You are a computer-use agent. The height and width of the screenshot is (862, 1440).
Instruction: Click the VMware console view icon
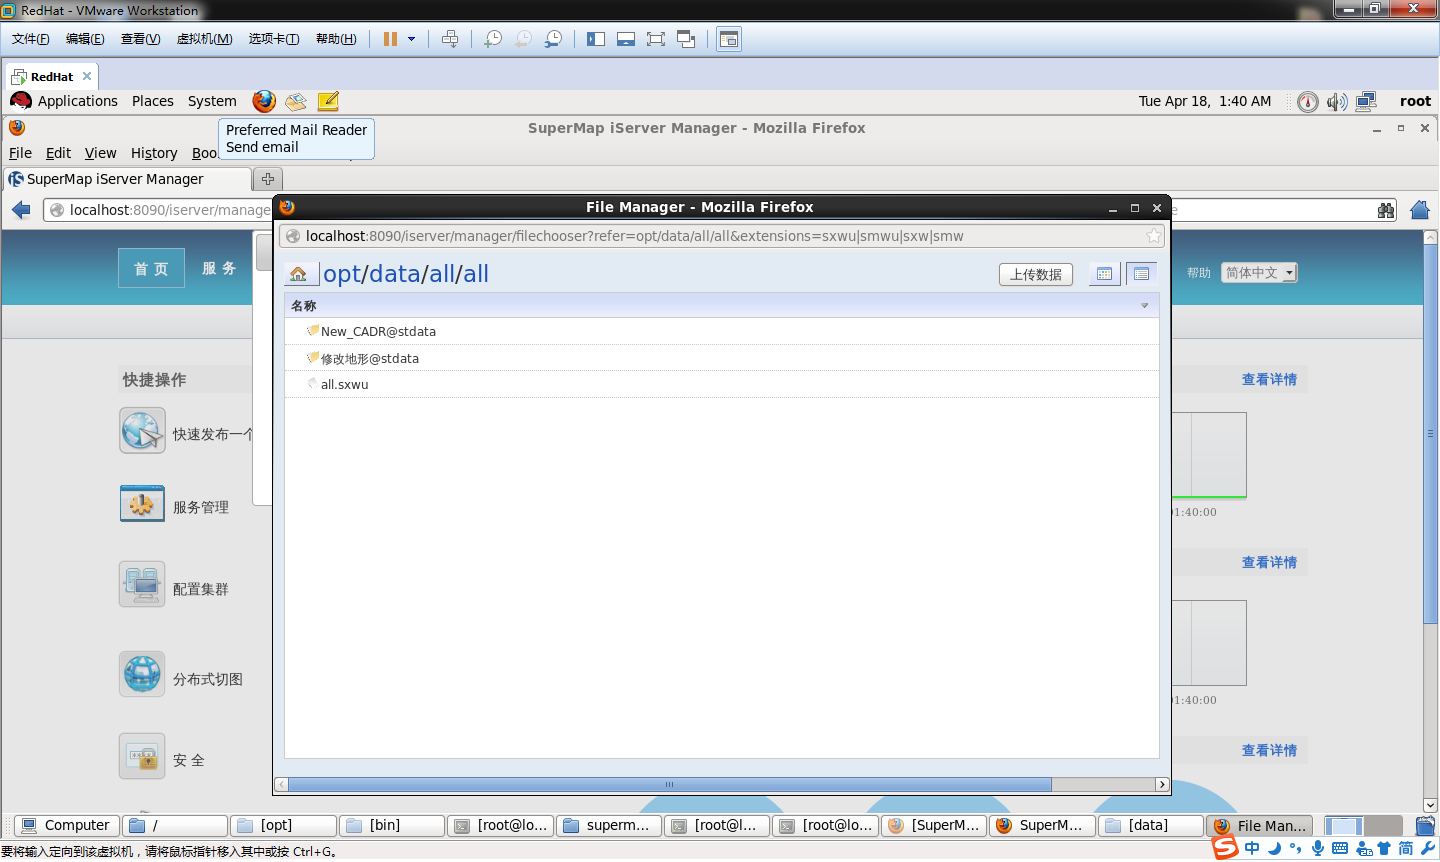(729, 39)
